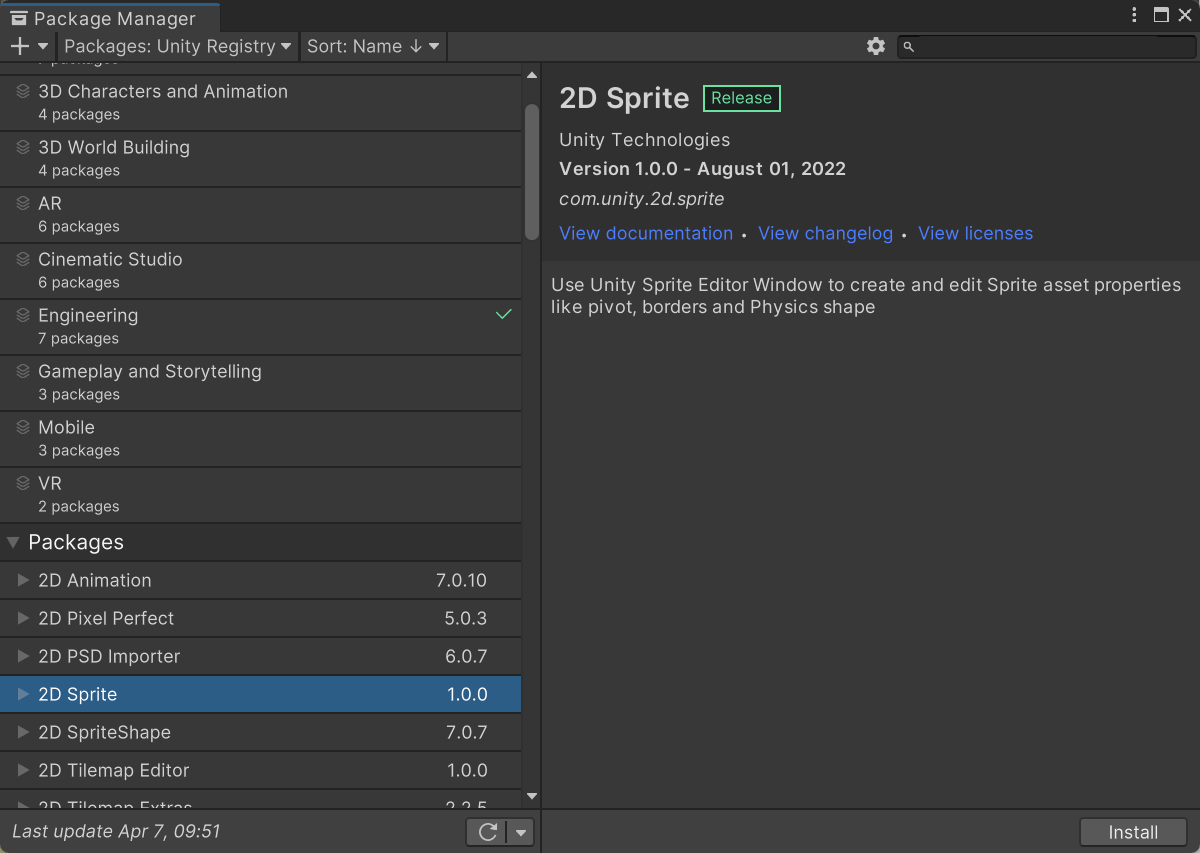Open dropdown arrow next to refresh button
The image size is (1200, 853).
click(520, 832)
